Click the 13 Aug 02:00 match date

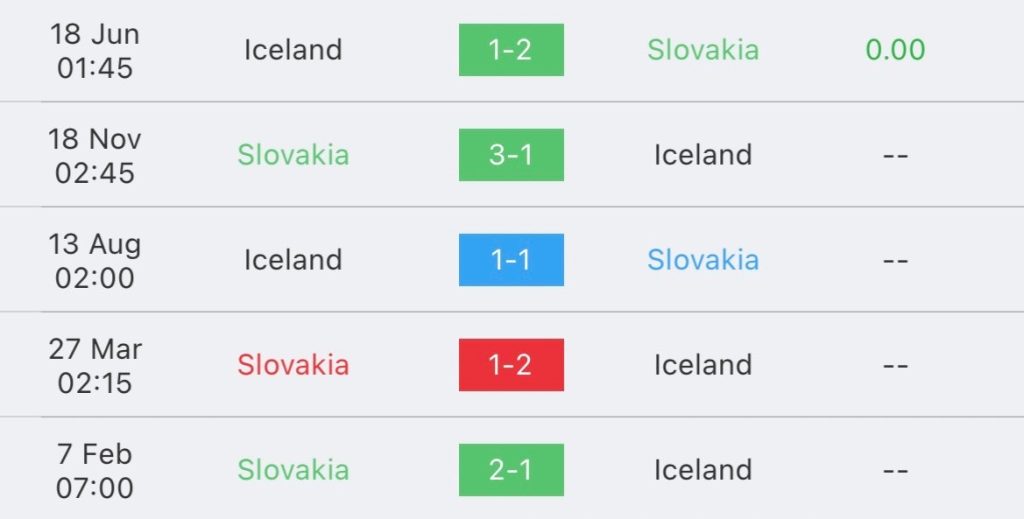tap(95, 261)
